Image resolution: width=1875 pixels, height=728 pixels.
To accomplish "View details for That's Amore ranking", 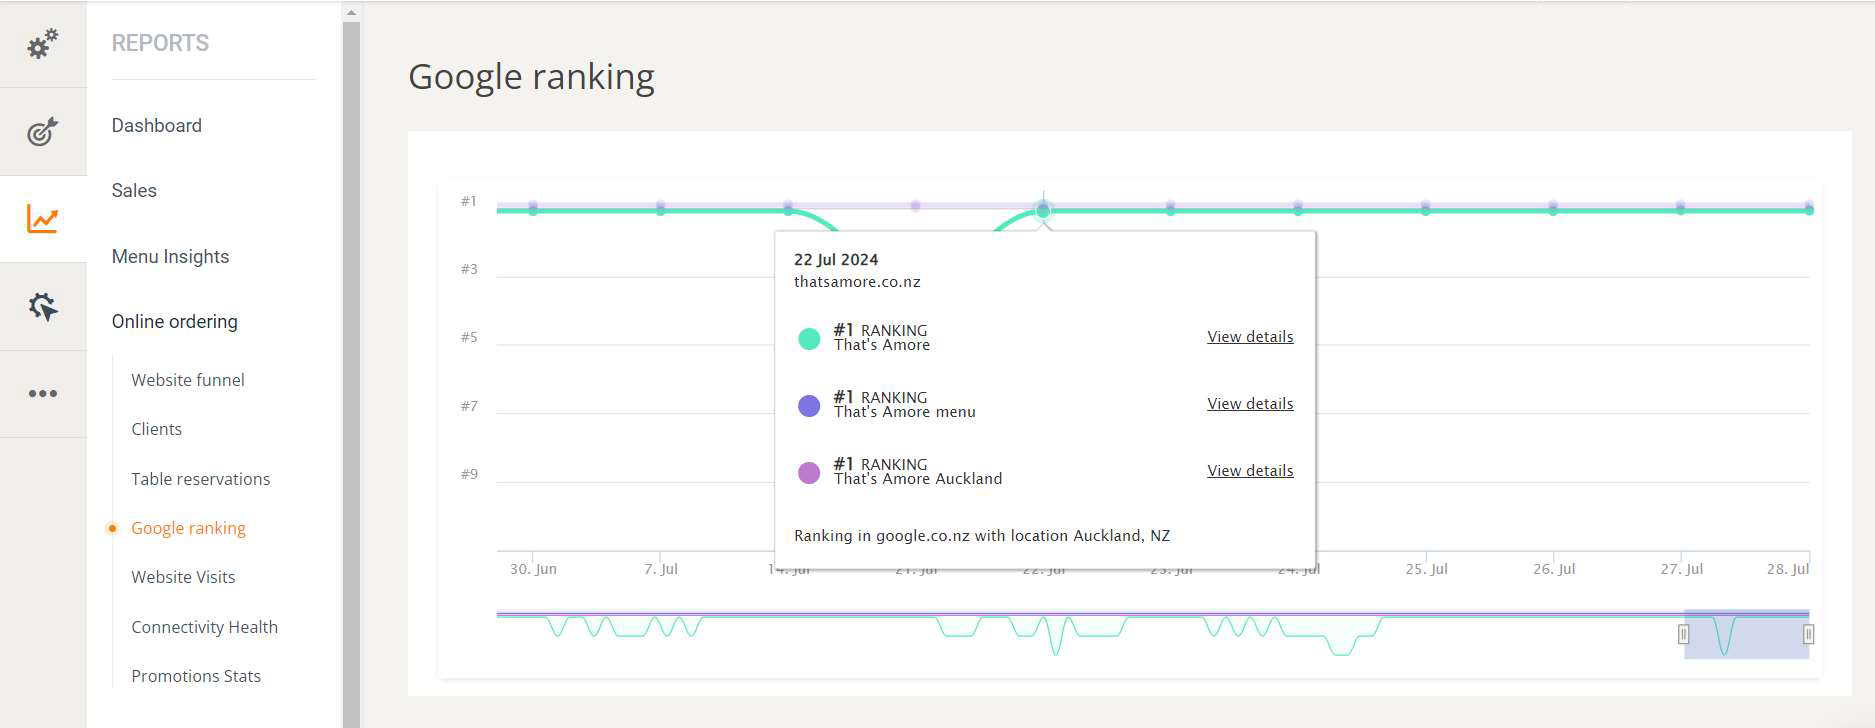I will pyautogui.click(x=1249, y=337).
